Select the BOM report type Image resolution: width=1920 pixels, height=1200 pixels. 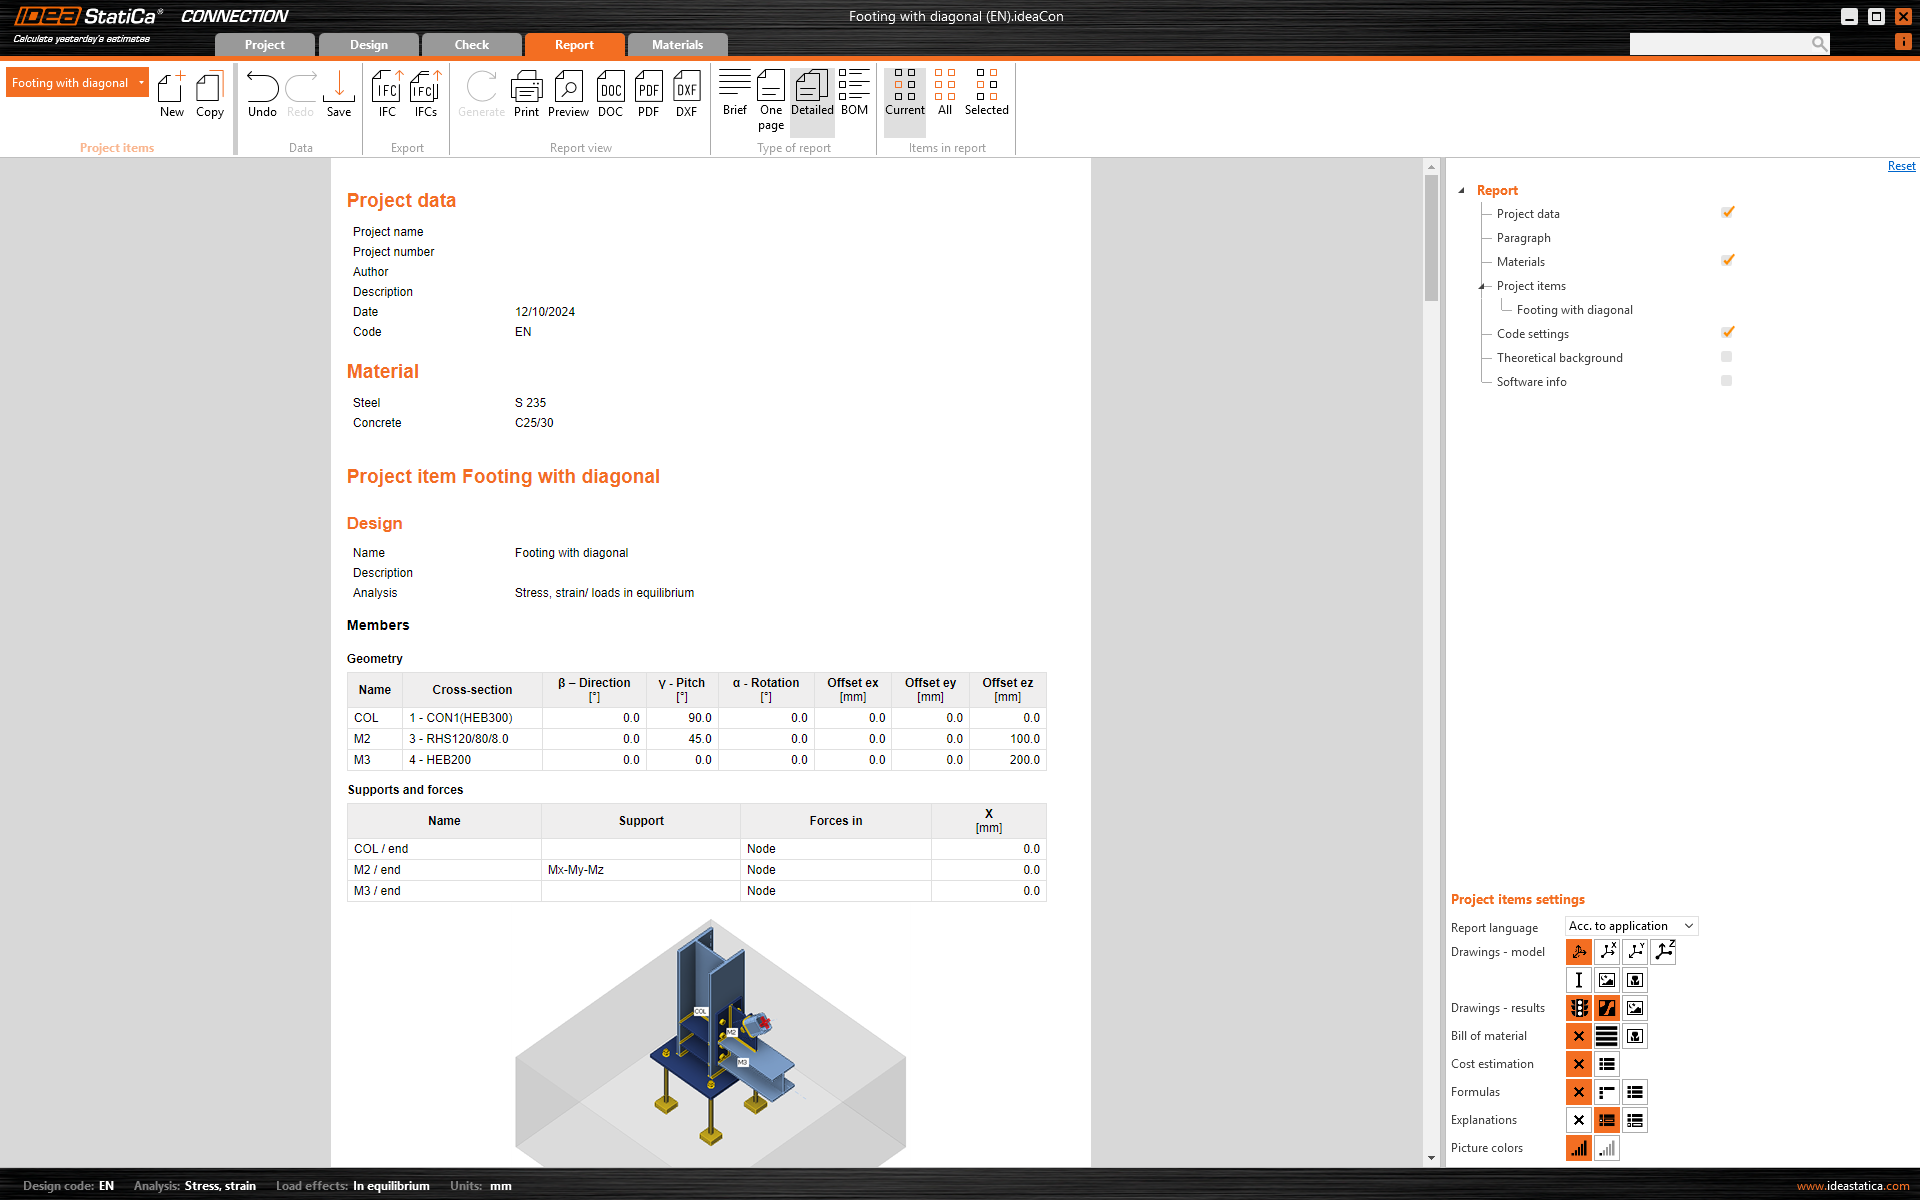pyautogui.click(x=854, y=93)
